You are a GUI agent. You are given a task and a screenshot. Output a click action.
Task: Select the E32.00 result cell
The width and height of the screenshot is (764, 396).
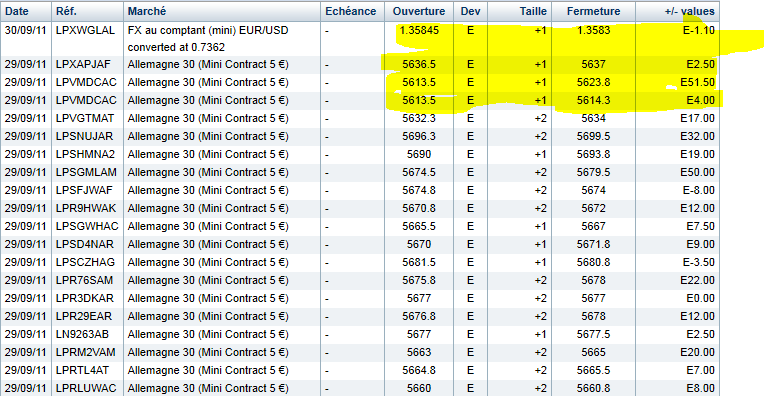(x=697, y=136)
